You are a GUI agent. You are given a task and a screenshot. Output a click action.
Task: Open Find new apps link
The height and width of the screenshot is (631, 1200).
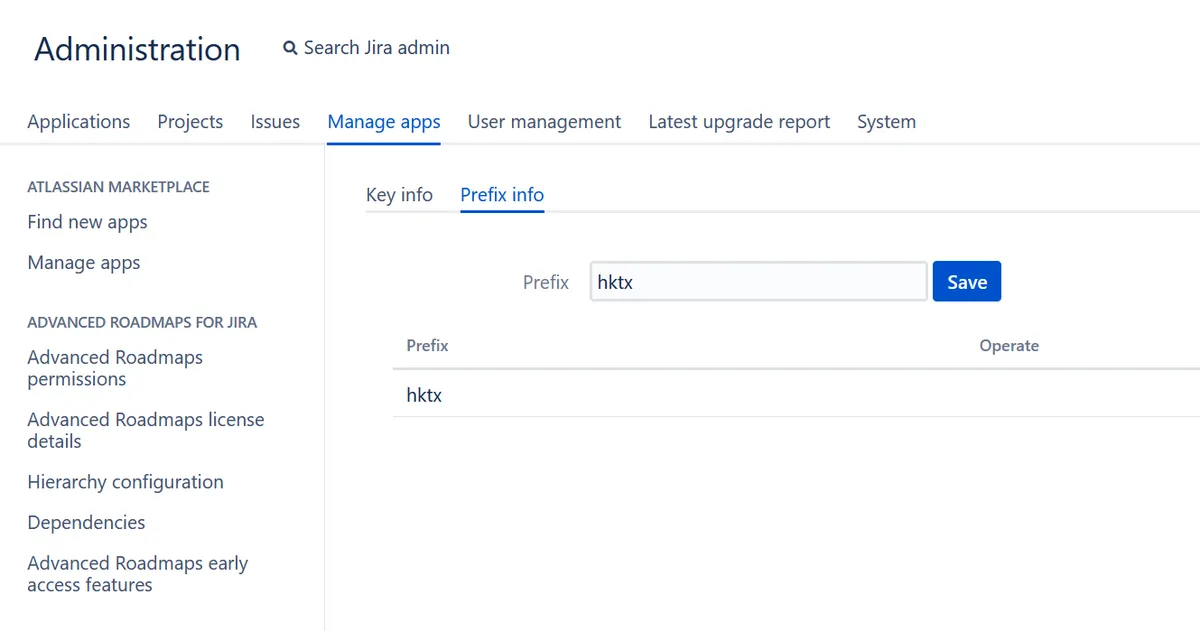[x=87, y=222]
